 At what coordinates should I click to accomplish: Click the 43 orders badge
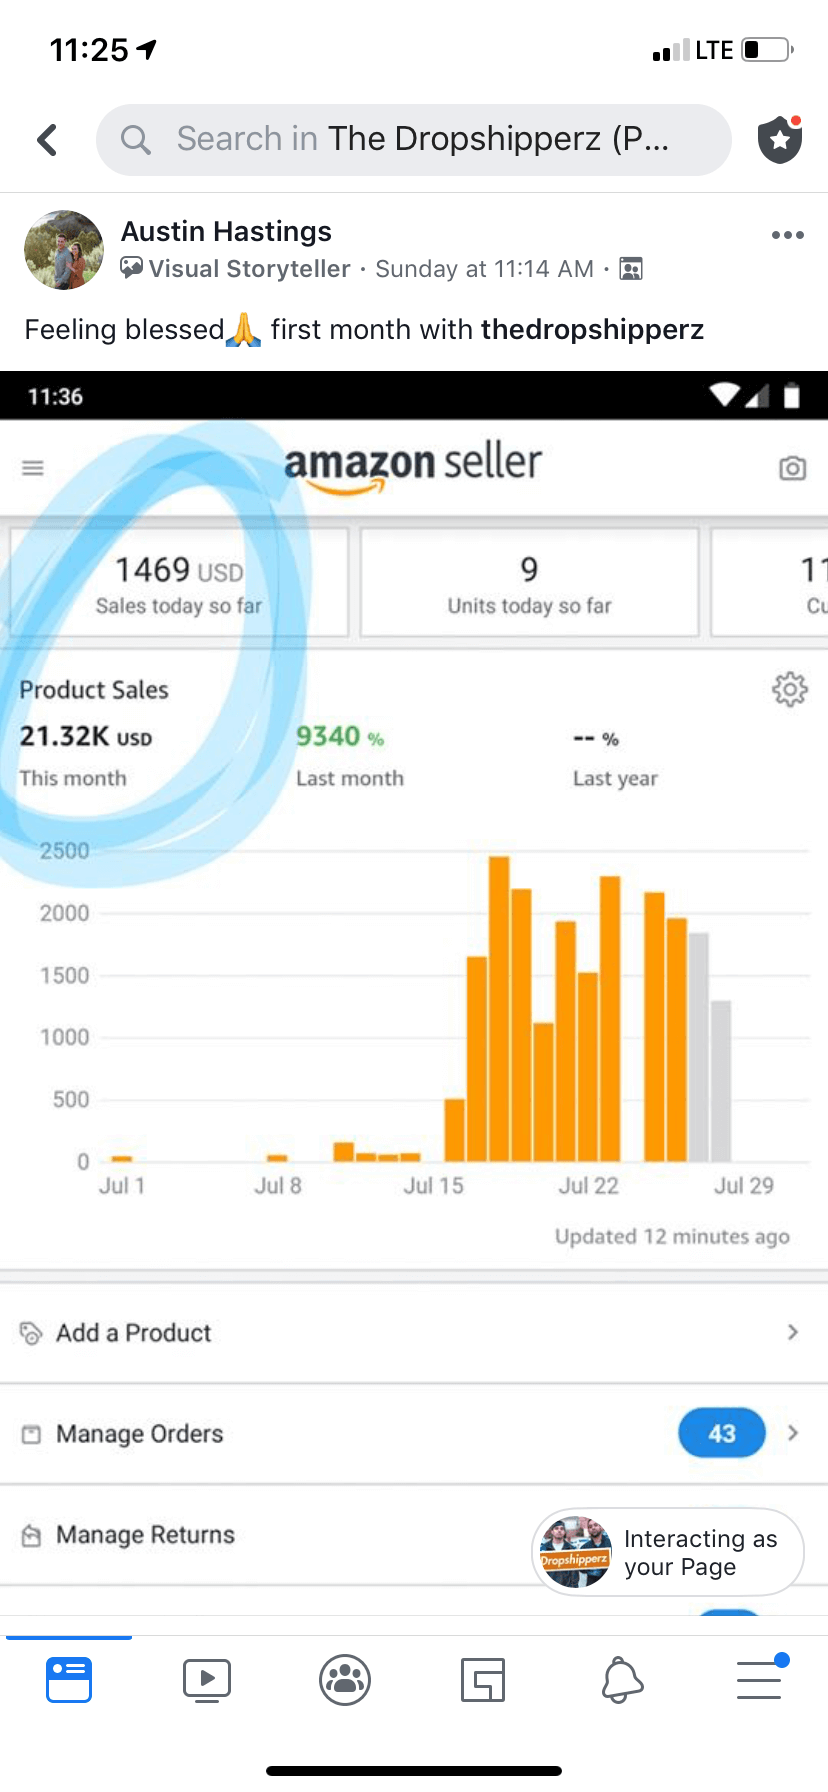click(x=721, y=1433)
